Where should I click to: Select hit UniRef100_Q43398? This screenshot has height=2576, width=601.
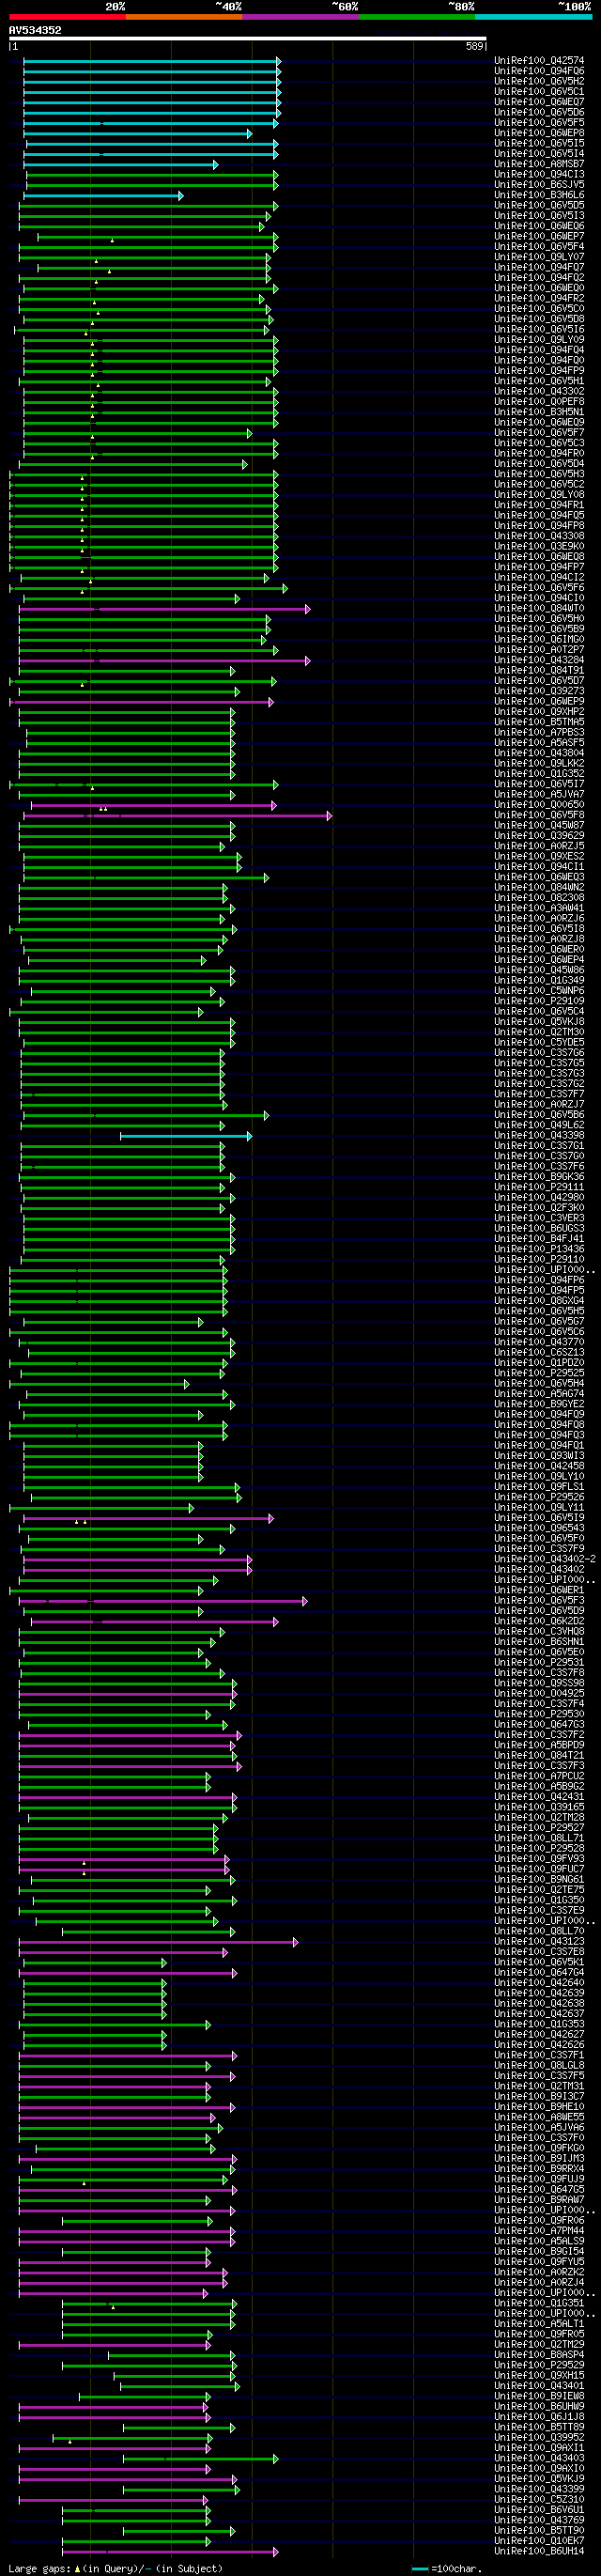(540, 1136)
